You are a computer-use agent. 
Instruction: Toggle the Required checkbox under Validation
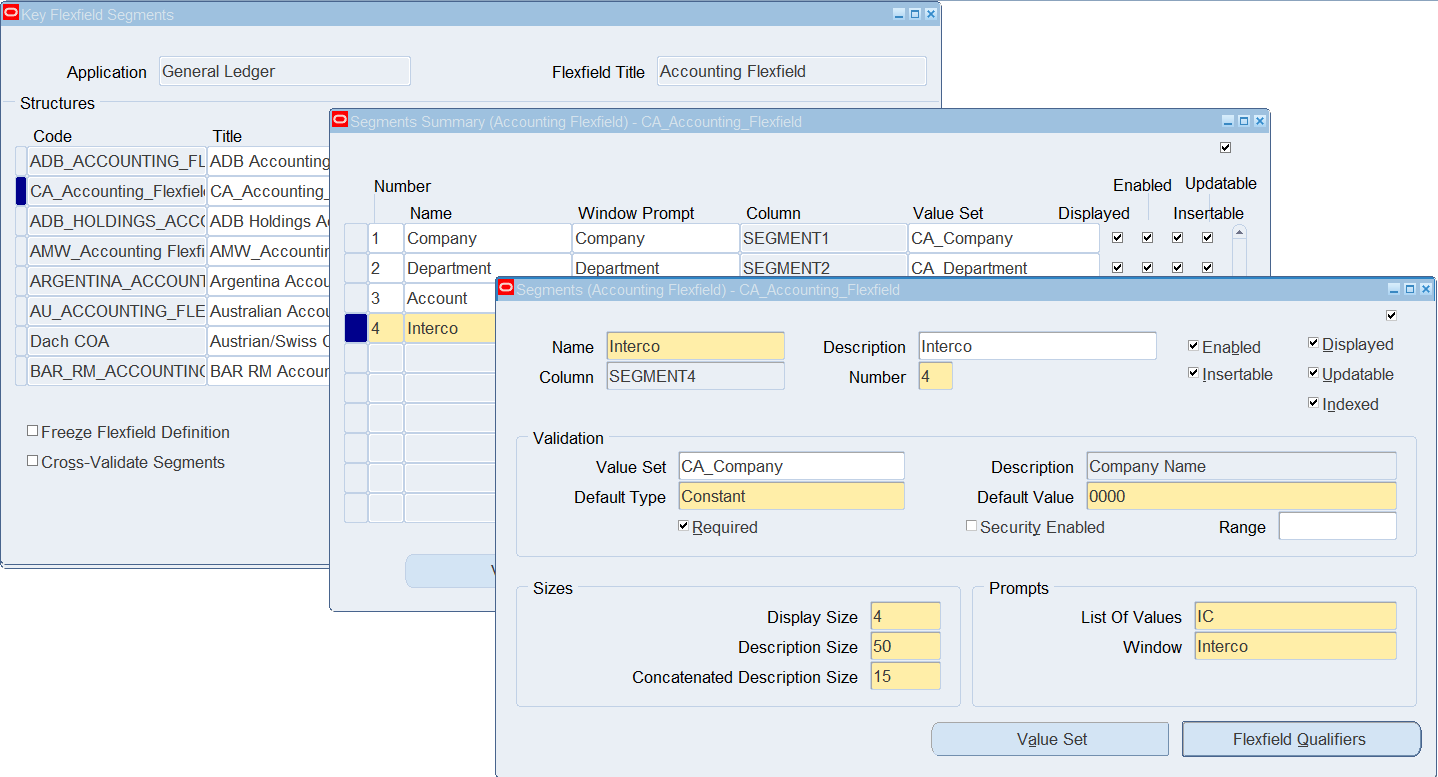684,526
